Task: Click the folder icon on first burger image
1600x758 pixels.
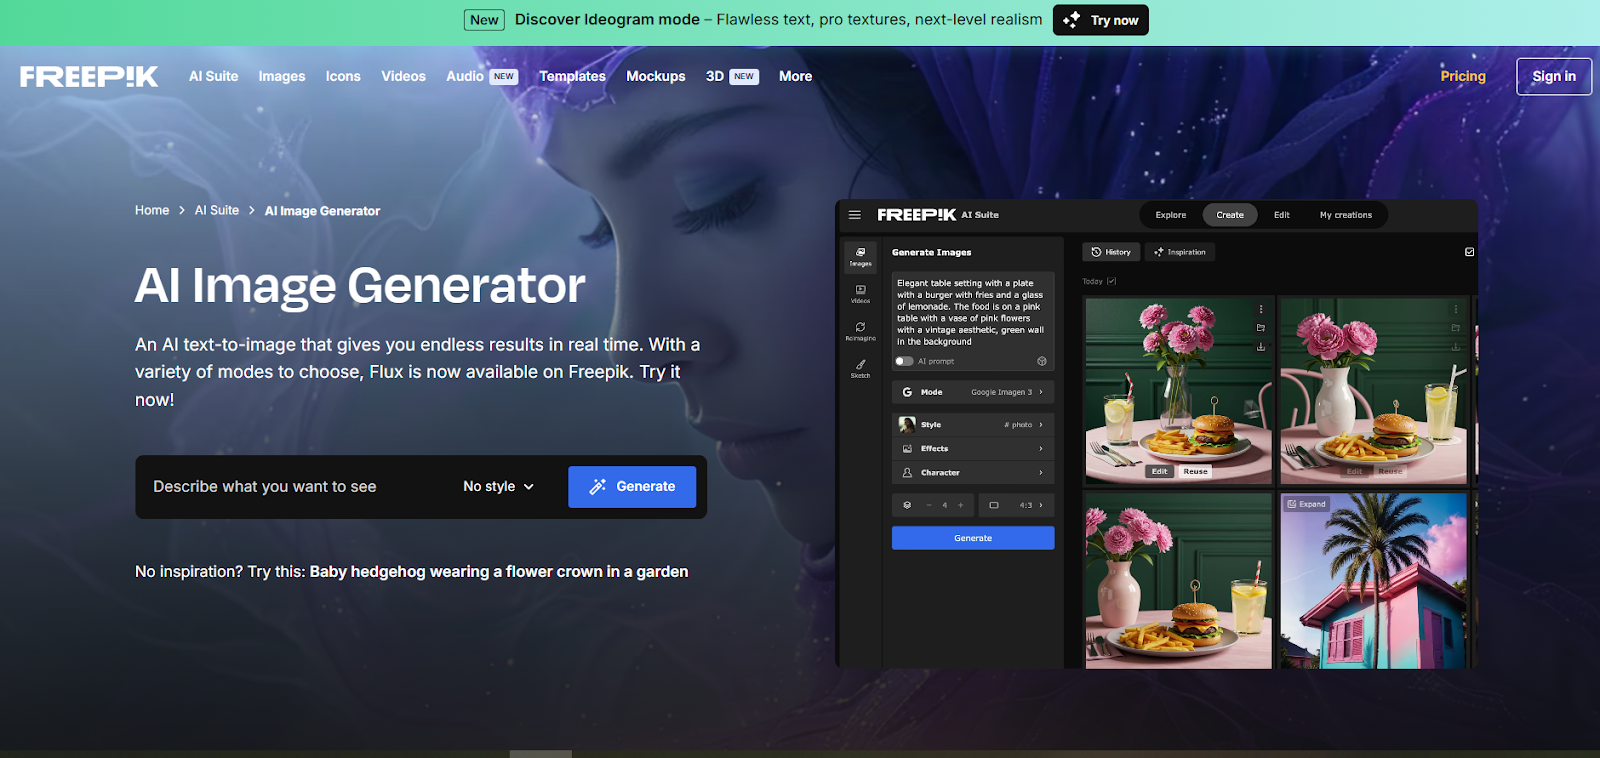Action: point(1261,328)
